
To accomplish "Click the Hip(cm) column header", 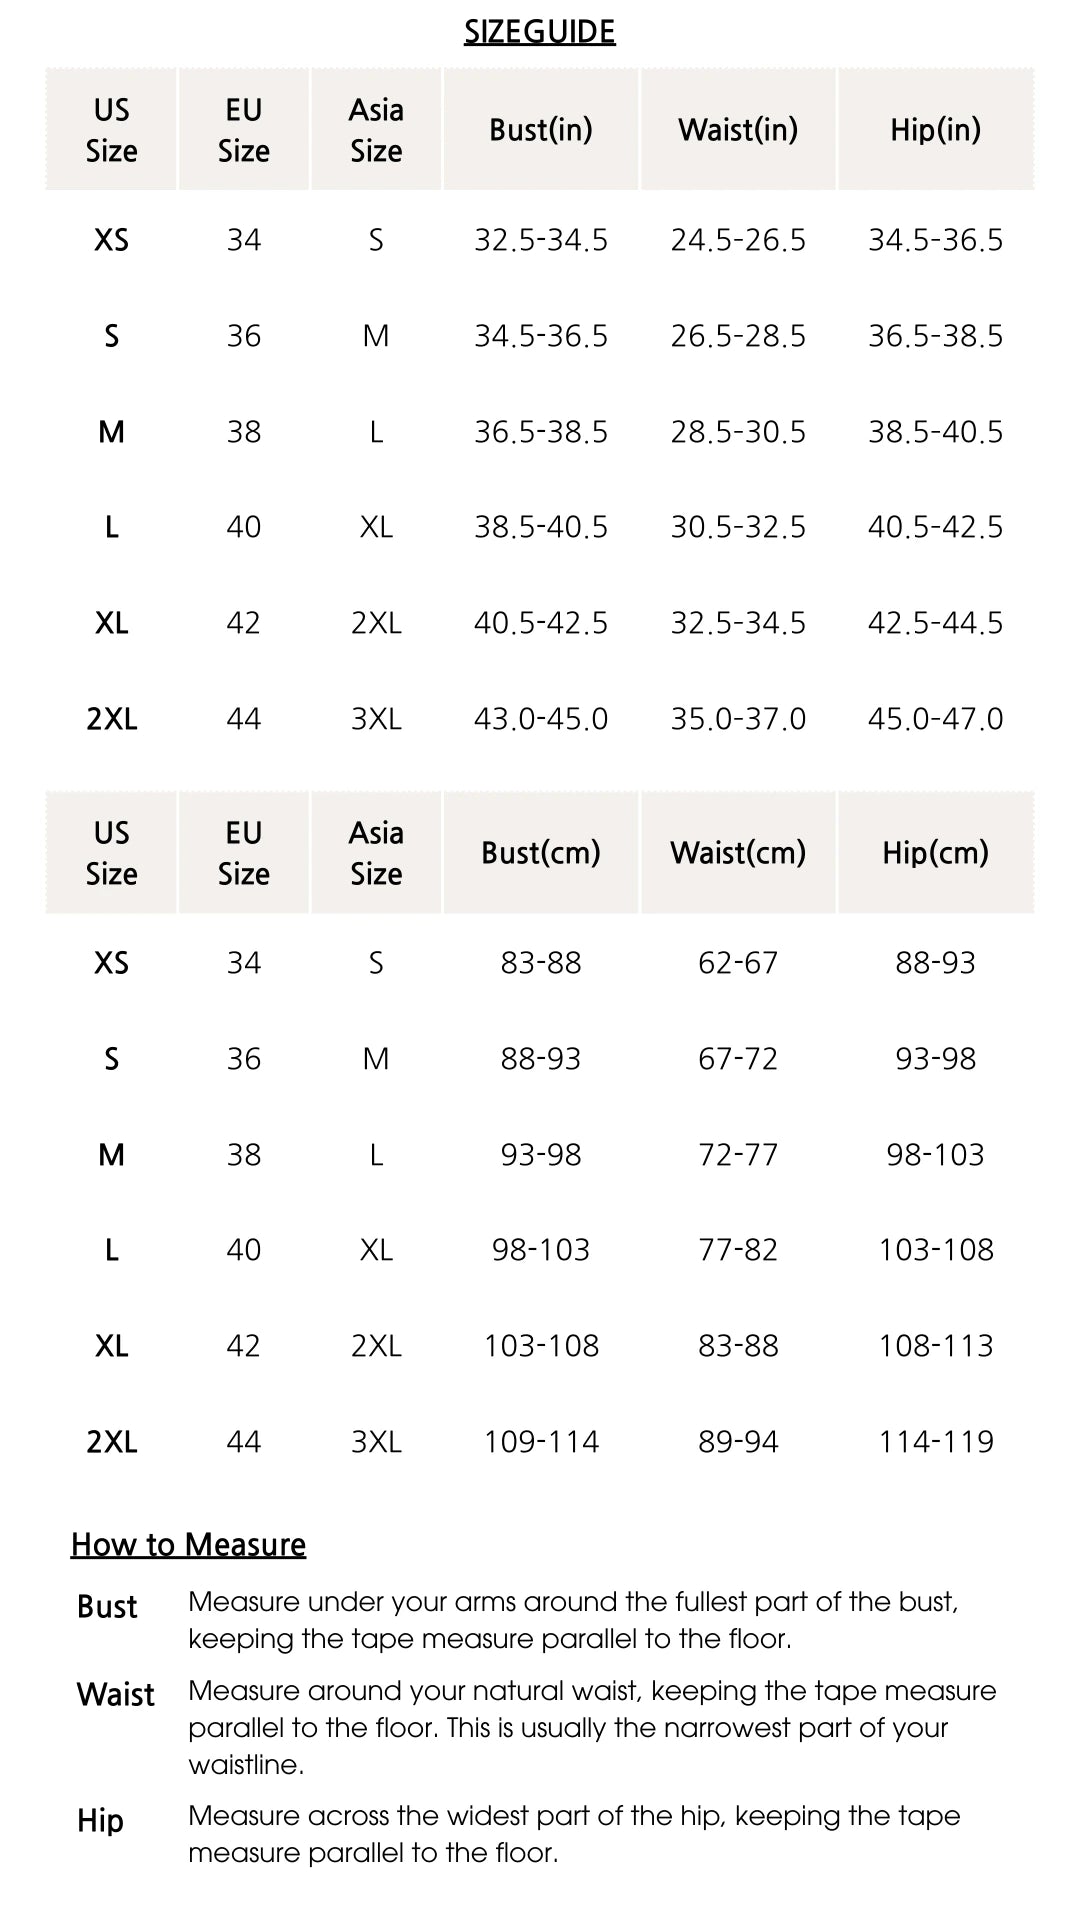I will [x=936, y=853].
